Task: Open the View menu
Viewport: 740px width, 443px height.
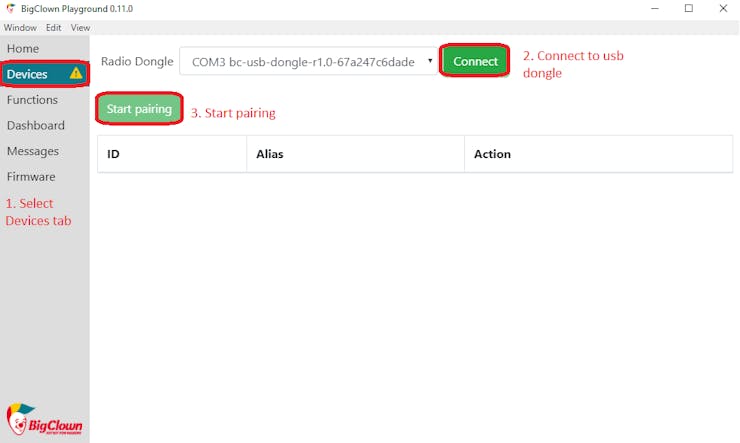Action: point(80,28)
